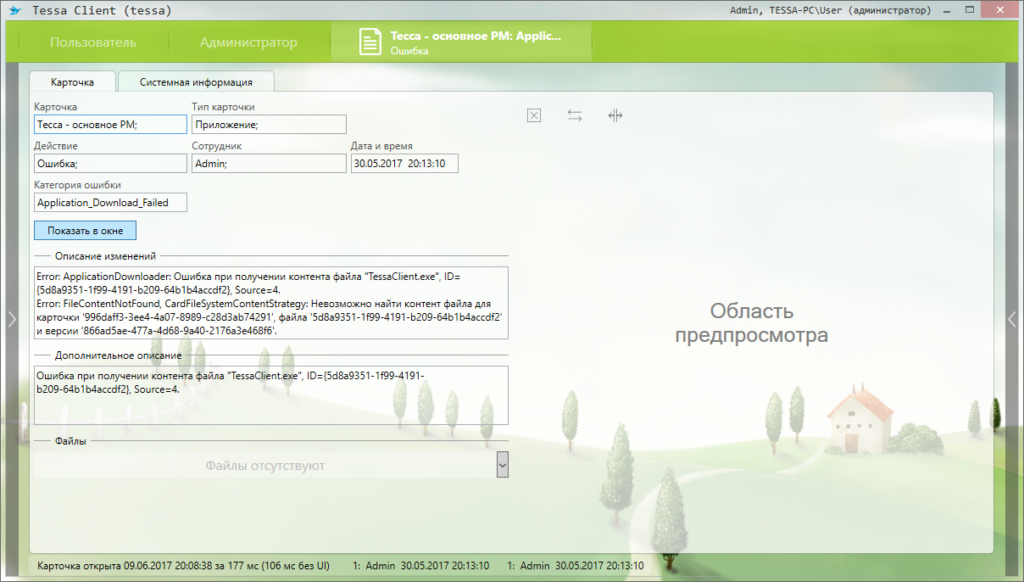Click the Карточка field with Тесса - основное РМ
Image resolution: width=1024 pixels, height=582 pixels.
[110, 124]
